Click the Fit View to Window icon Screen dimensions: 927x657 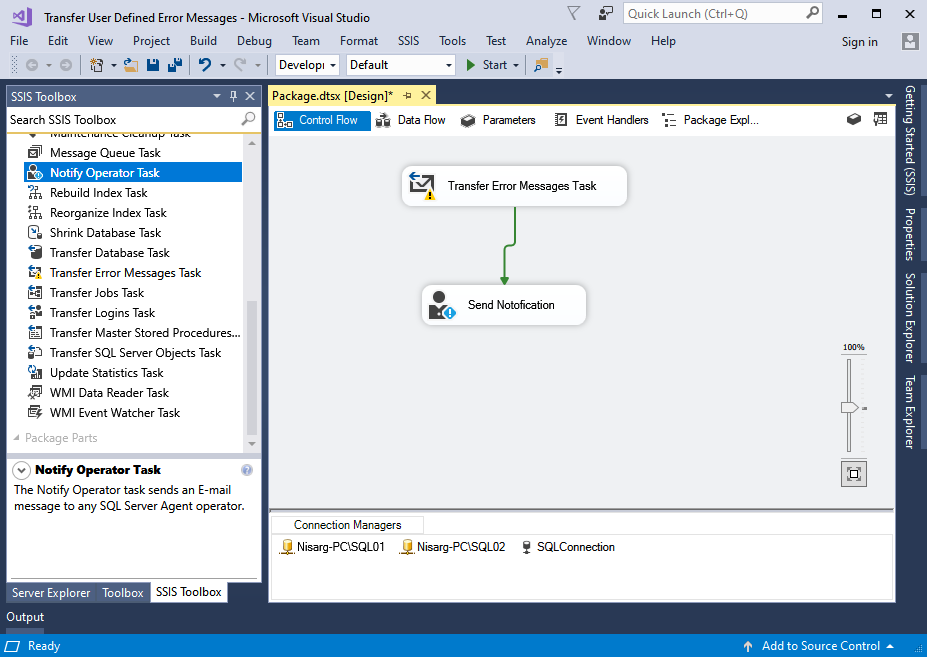click(x=854, y=474)
